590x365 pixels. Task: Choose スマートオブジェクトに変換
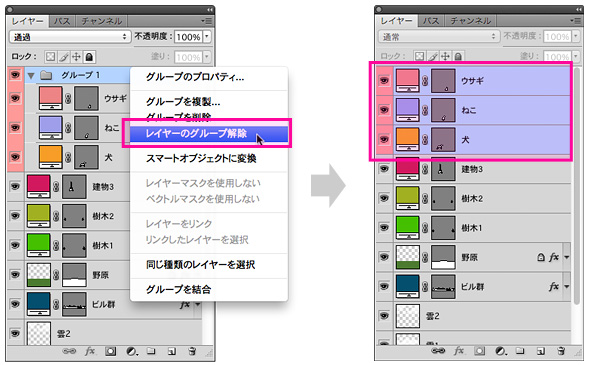click(x=201, y=158)
